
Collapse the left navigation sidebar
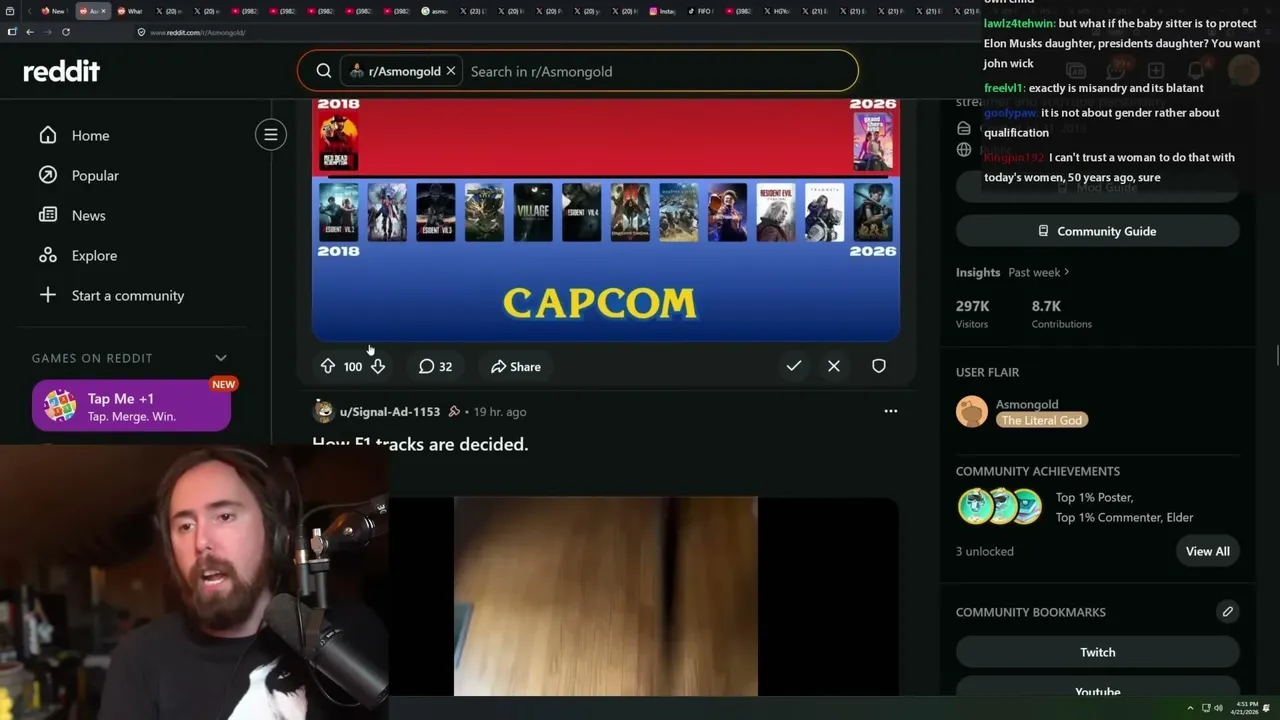coord(271,135)
